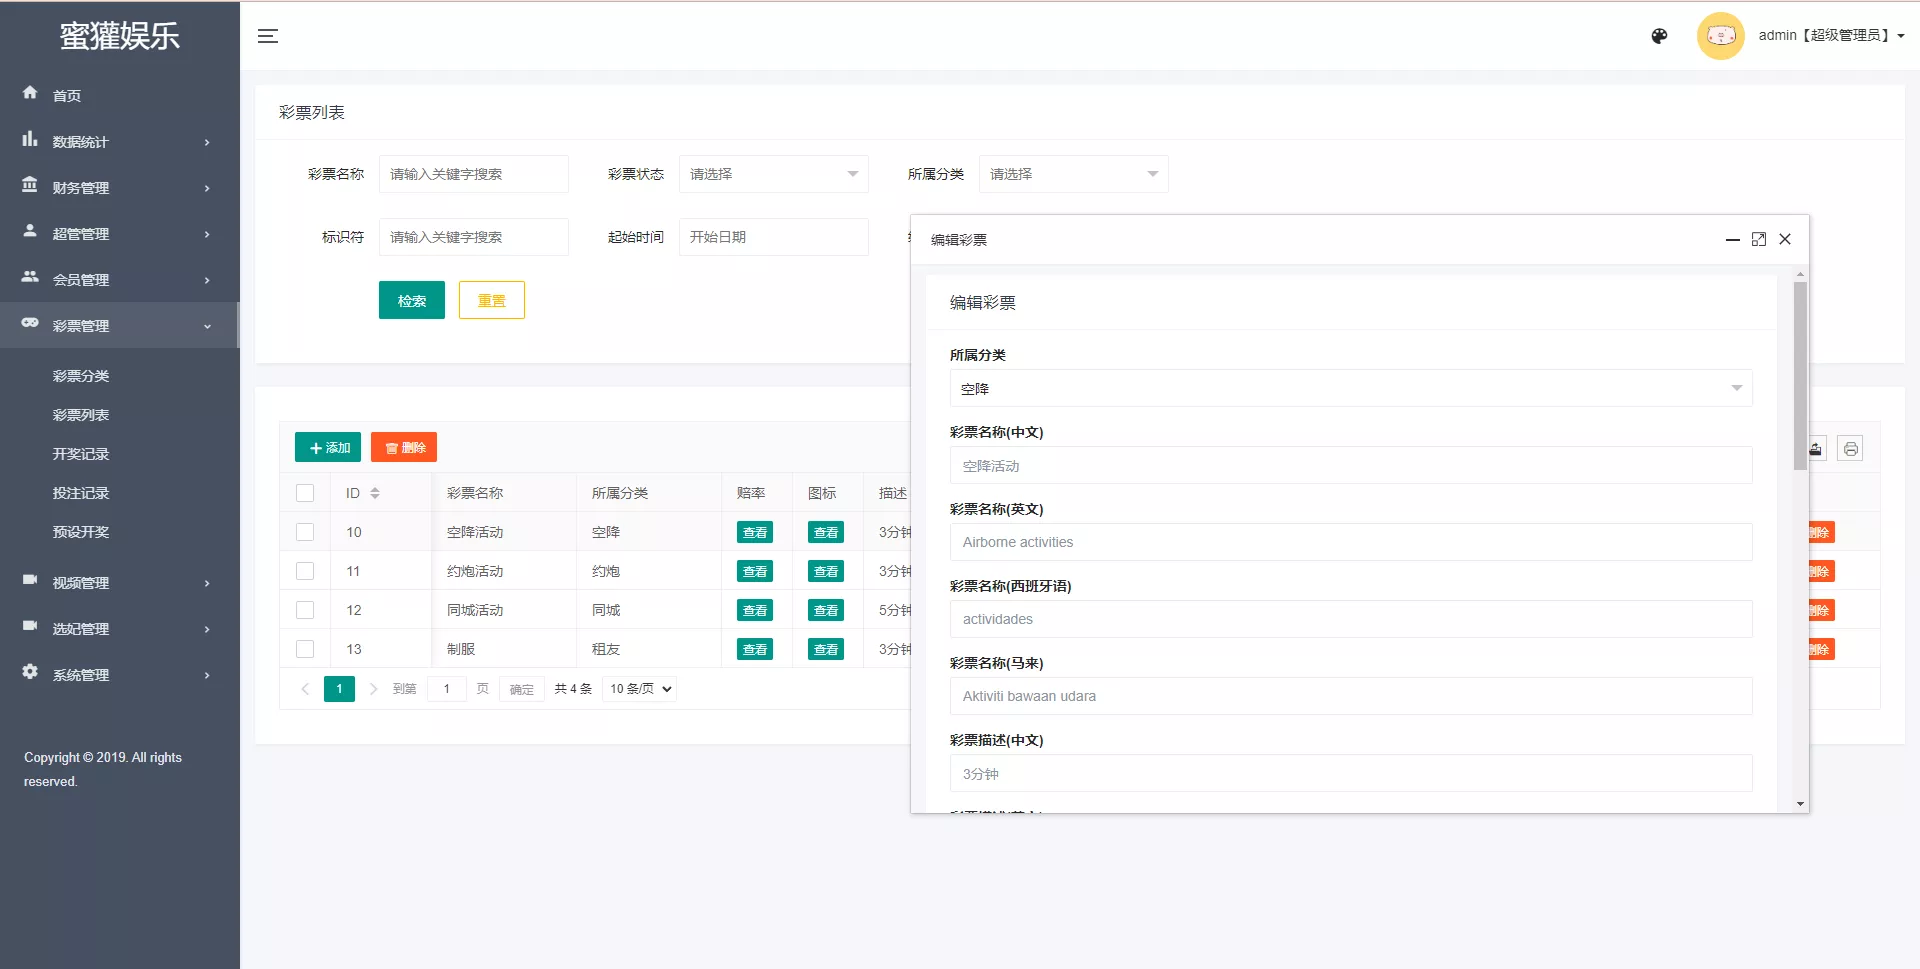
Task: Open the hamburger sidebar collapse icon
Action: [x=268, y=36]
